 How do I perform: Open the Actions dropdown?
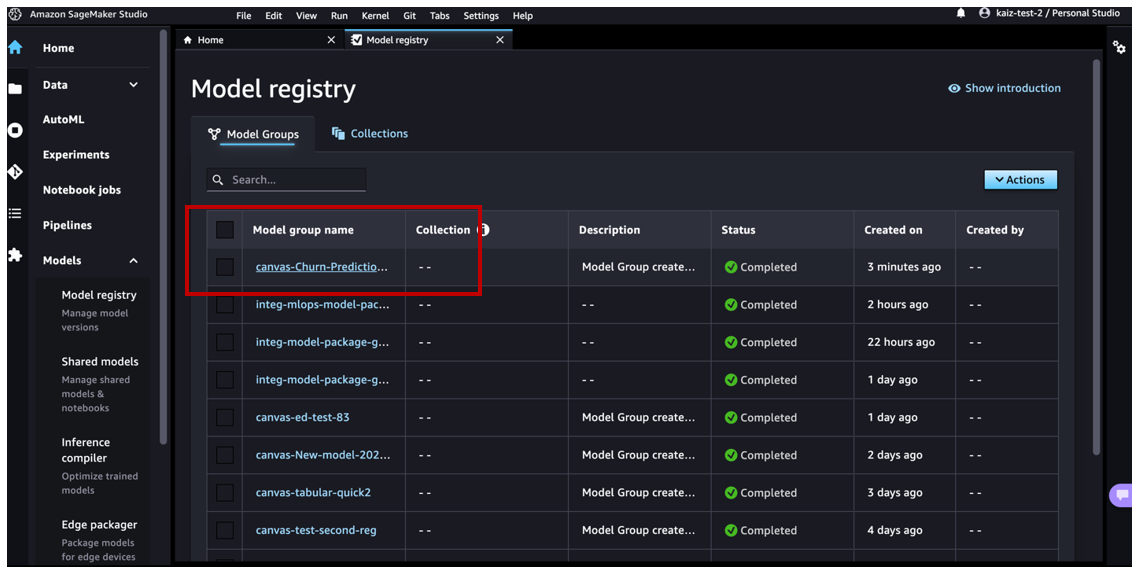pos(1020,180)
